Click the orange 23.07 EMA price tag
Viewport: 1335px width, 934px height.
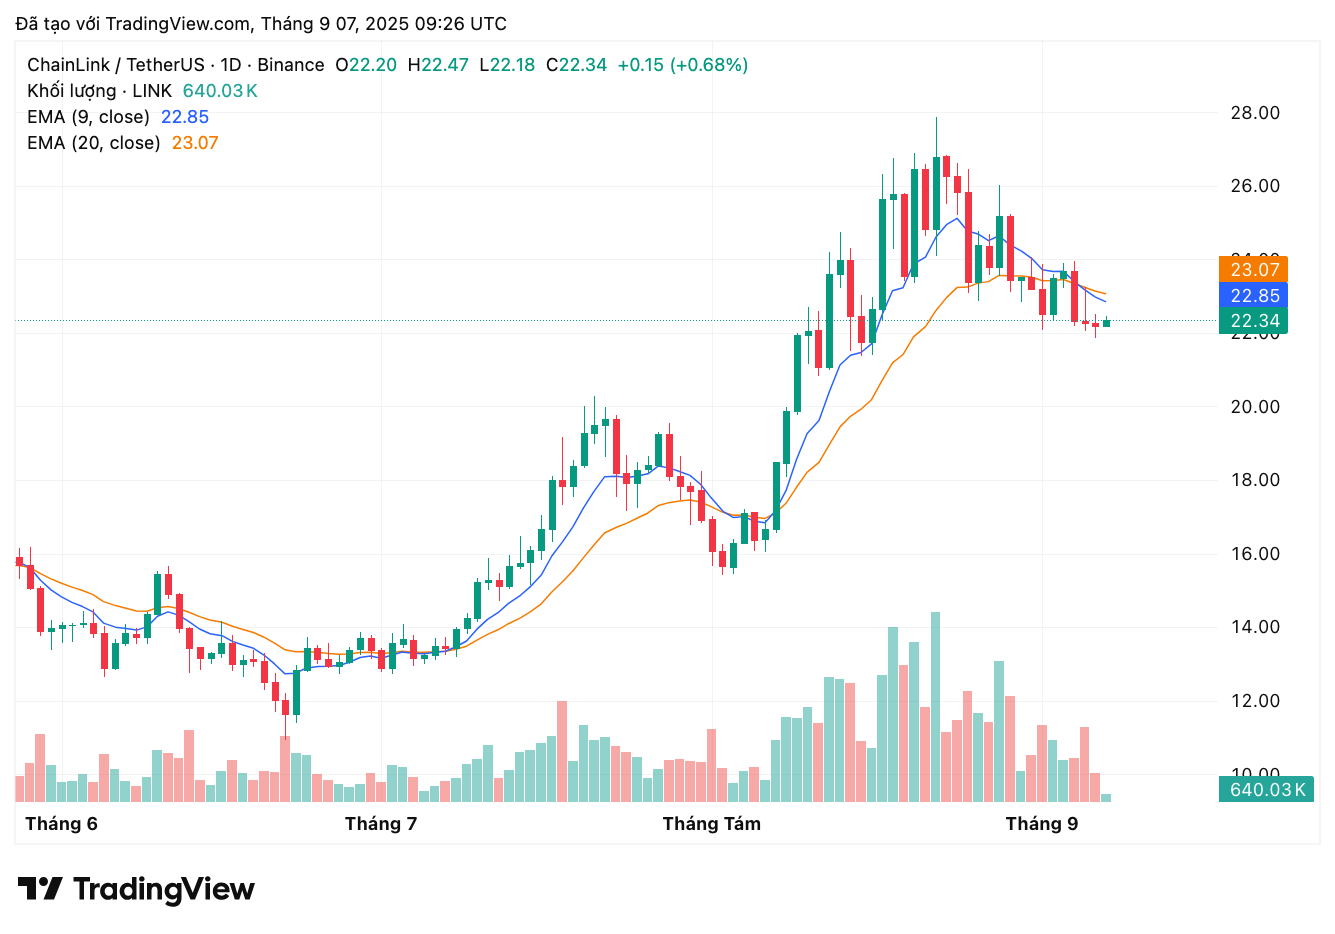1254,269
